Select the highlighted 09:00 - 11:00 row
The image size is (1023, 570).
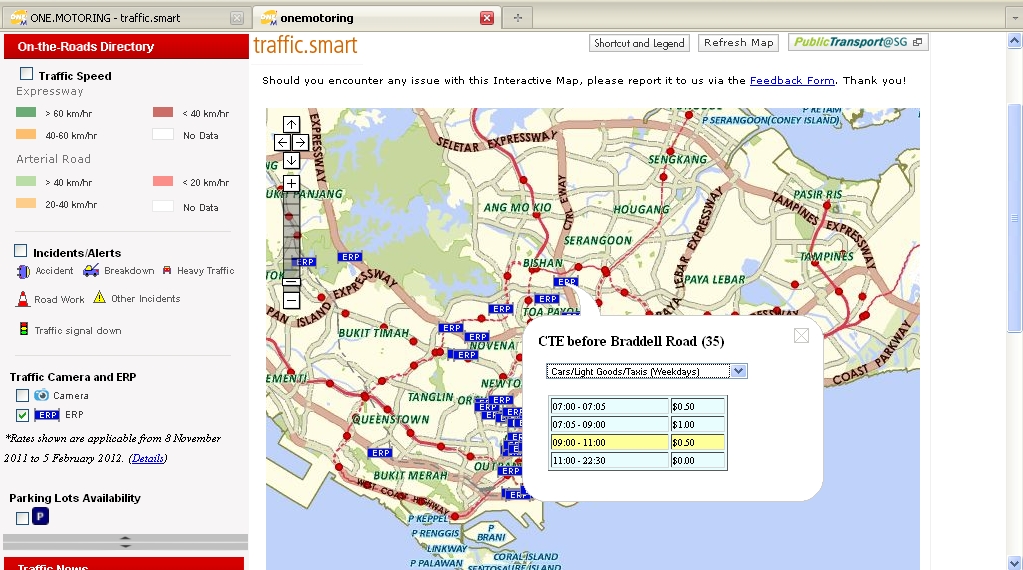tap(637, 442)
